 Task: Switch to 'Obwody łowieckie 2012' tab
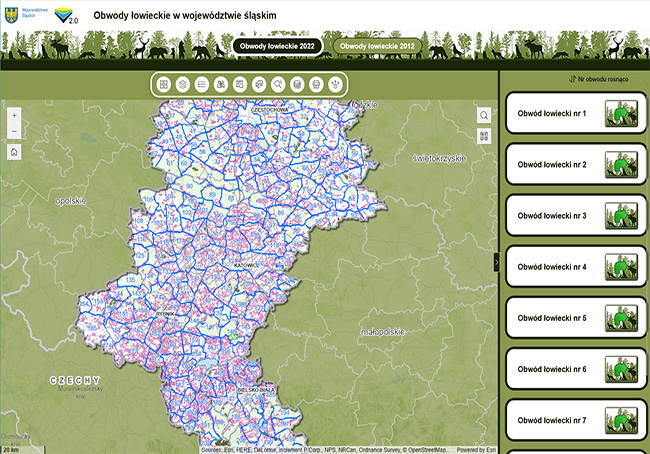click(x=377, y=46)
